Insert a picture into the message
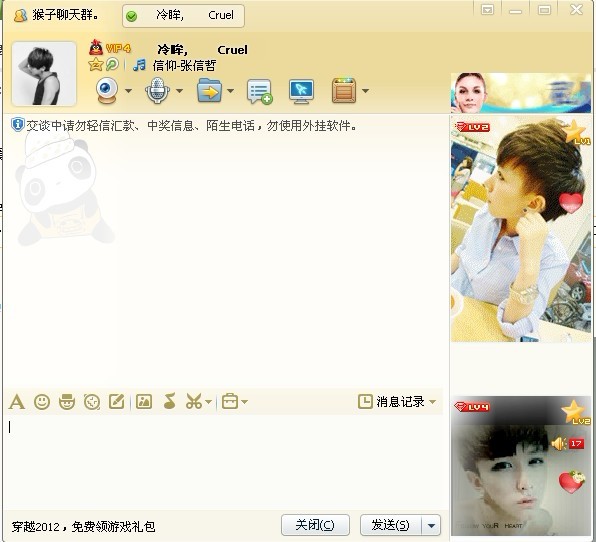 (x=144, y=401)
